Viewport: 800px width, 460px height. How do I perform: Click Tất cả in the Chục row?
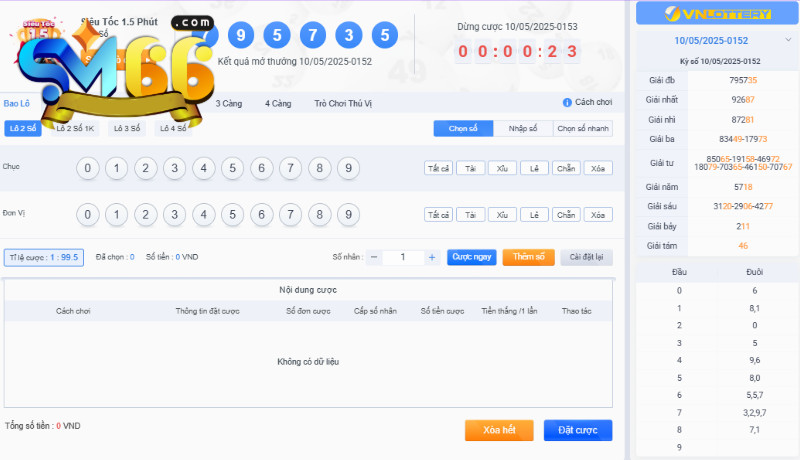pos(438,168)
